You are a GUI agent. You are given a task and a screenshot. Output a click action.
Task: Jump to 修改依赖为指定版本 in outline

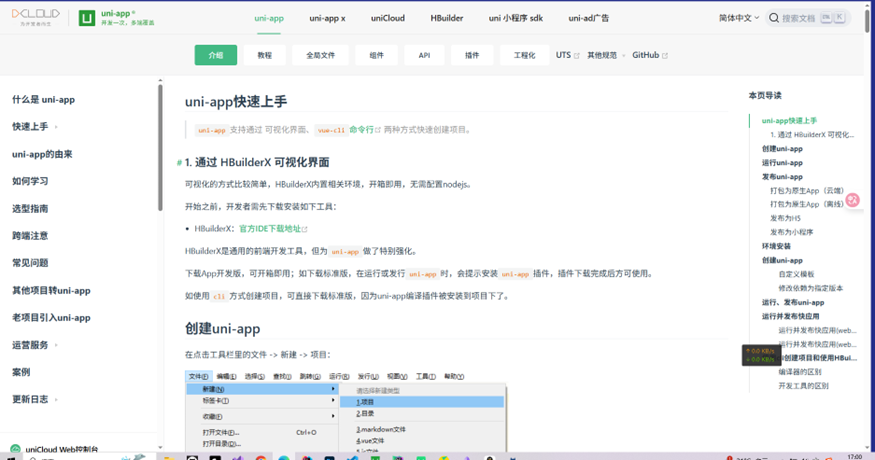click(x=810, y=288)
